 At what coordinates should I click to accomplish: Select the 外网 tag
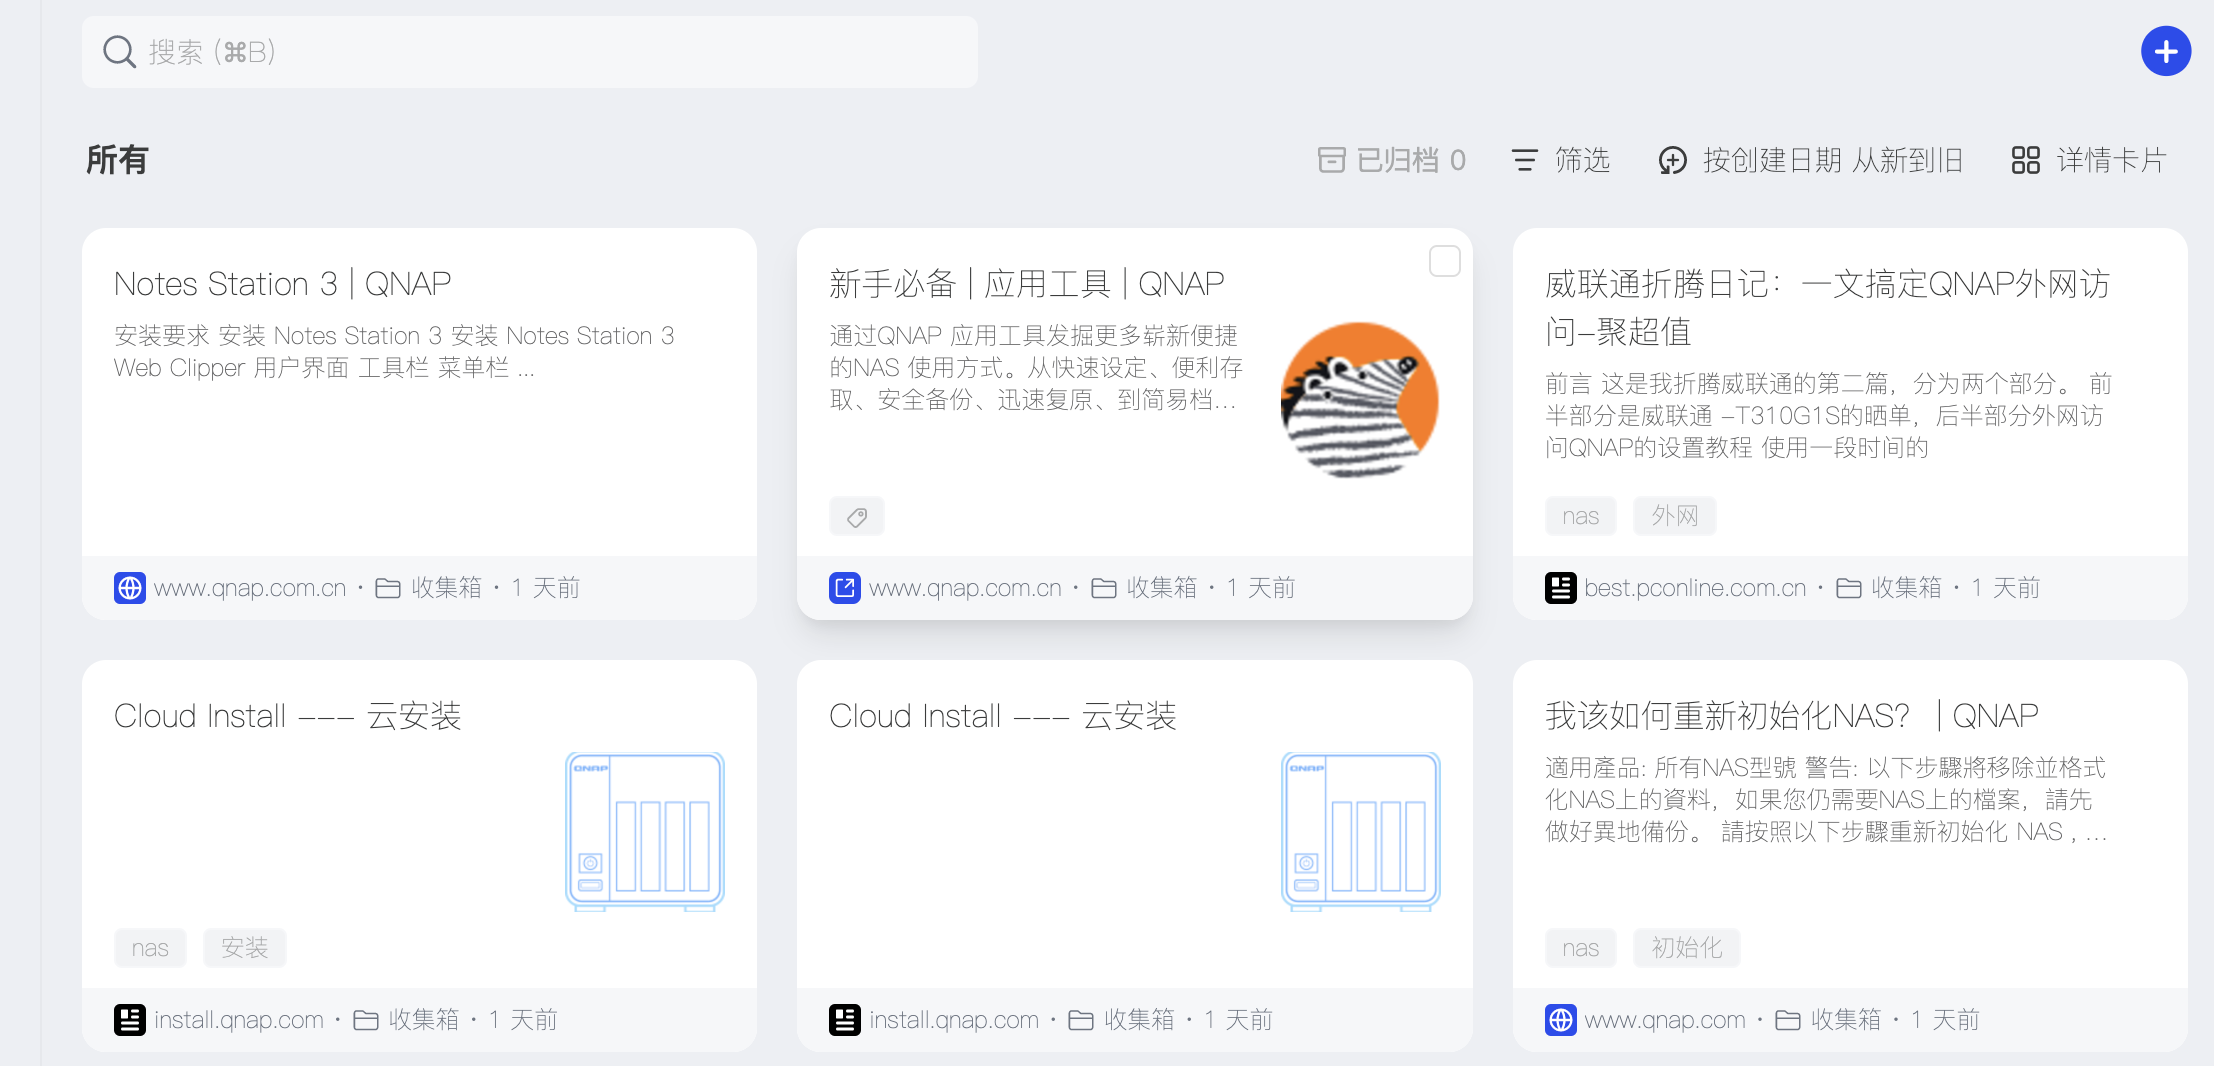click(1674, 516)
